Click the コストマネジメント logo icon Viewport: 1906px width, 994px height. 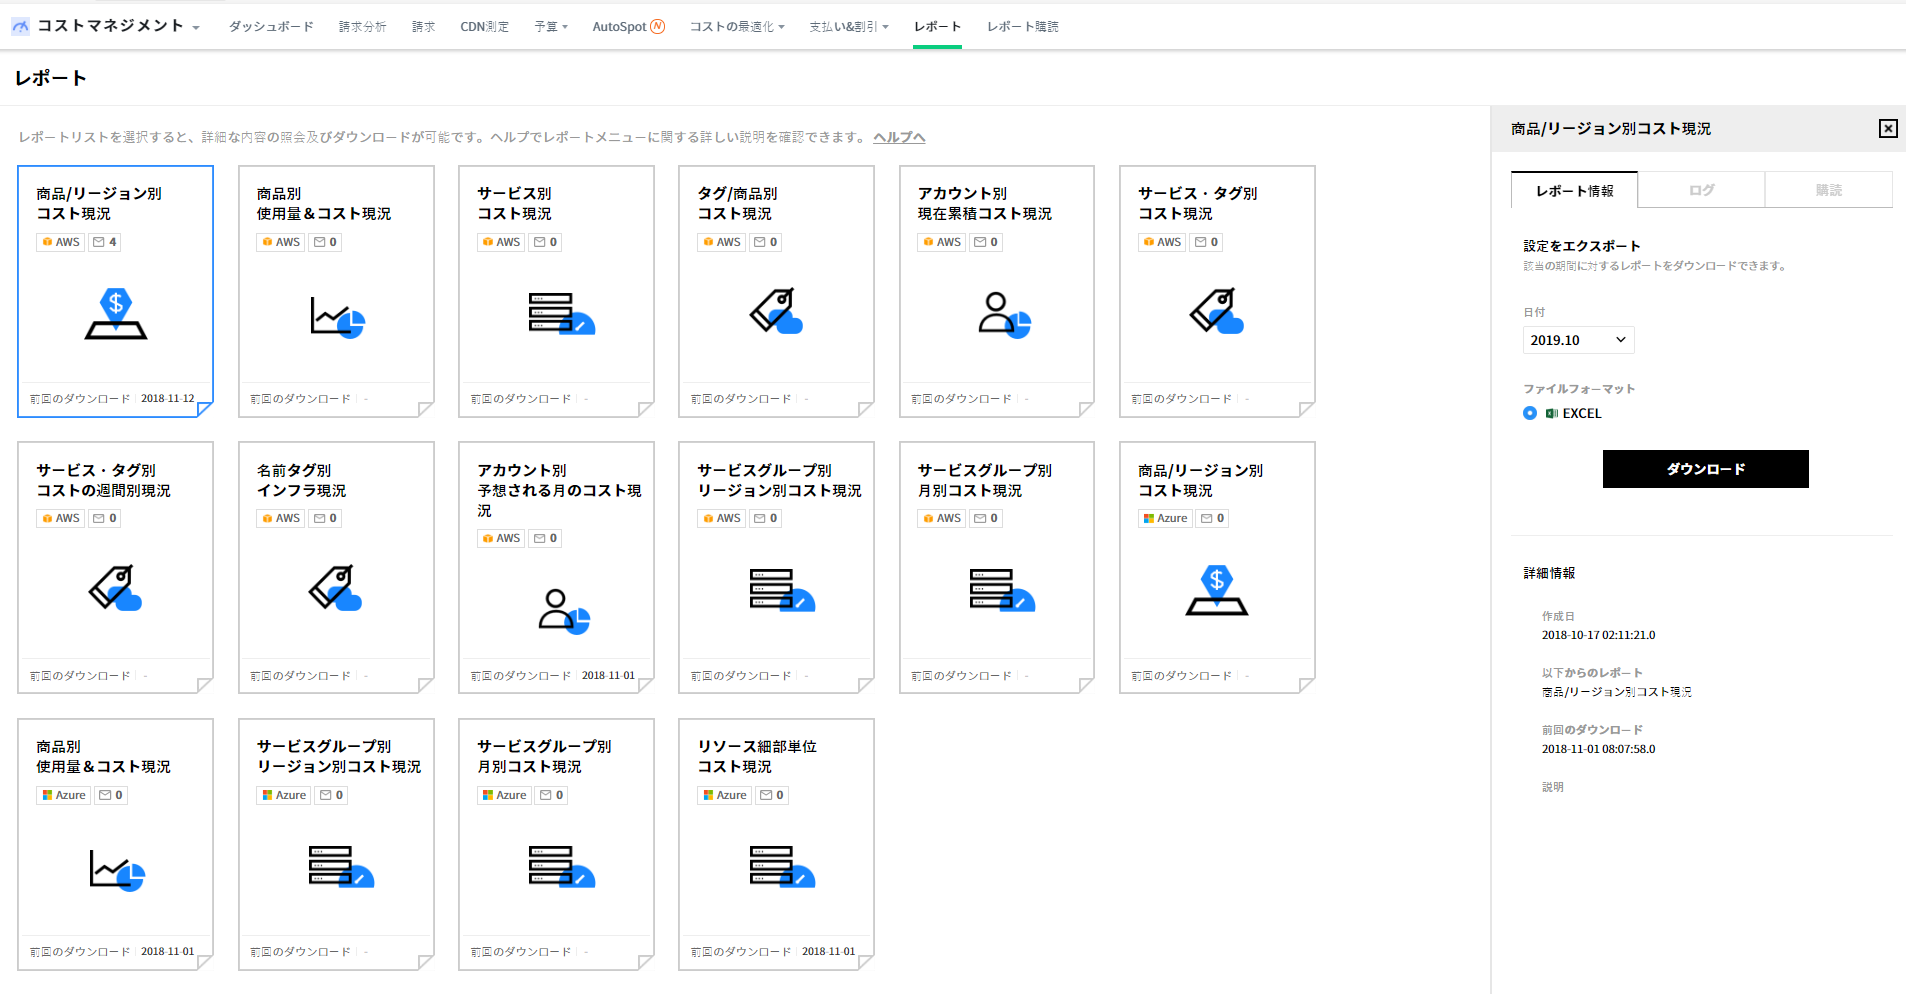[x=20, y=27]
